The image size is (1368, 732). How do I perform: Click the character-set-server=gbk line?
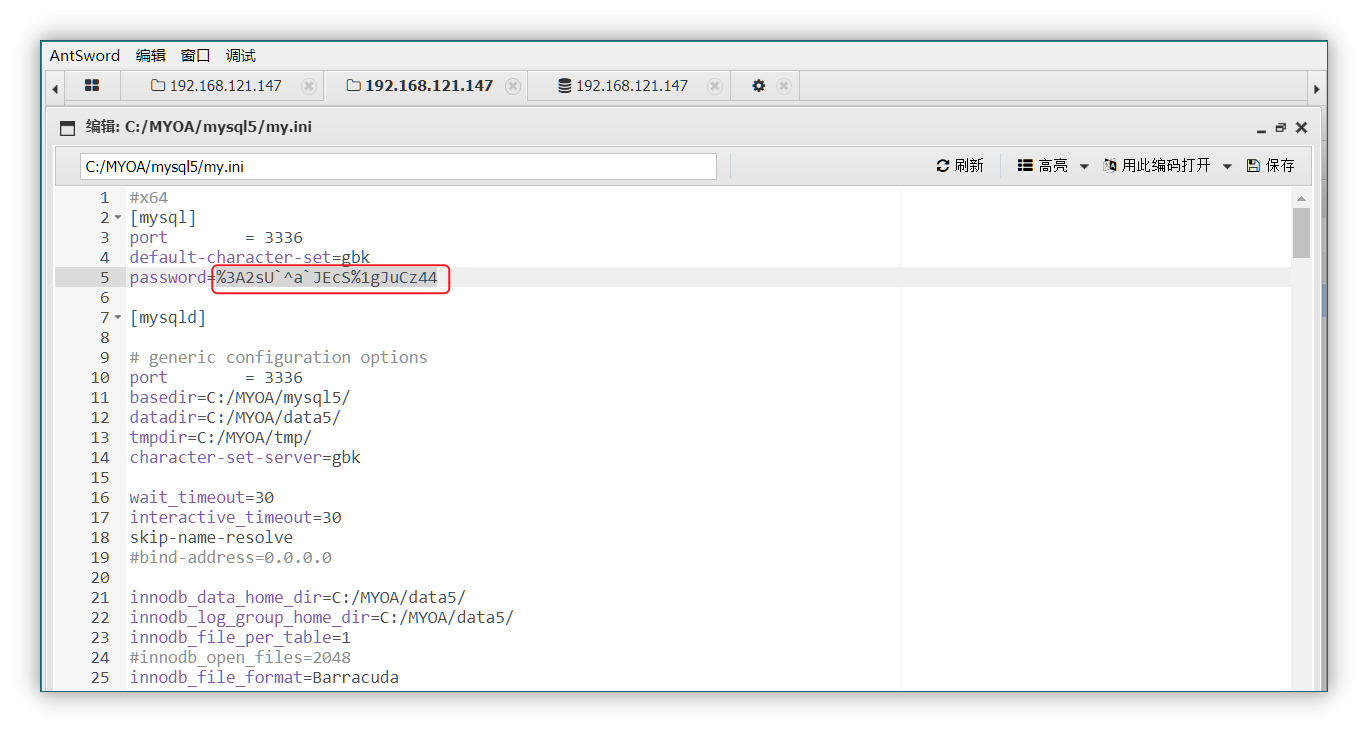pyautogui.click(x=245, y=458)
